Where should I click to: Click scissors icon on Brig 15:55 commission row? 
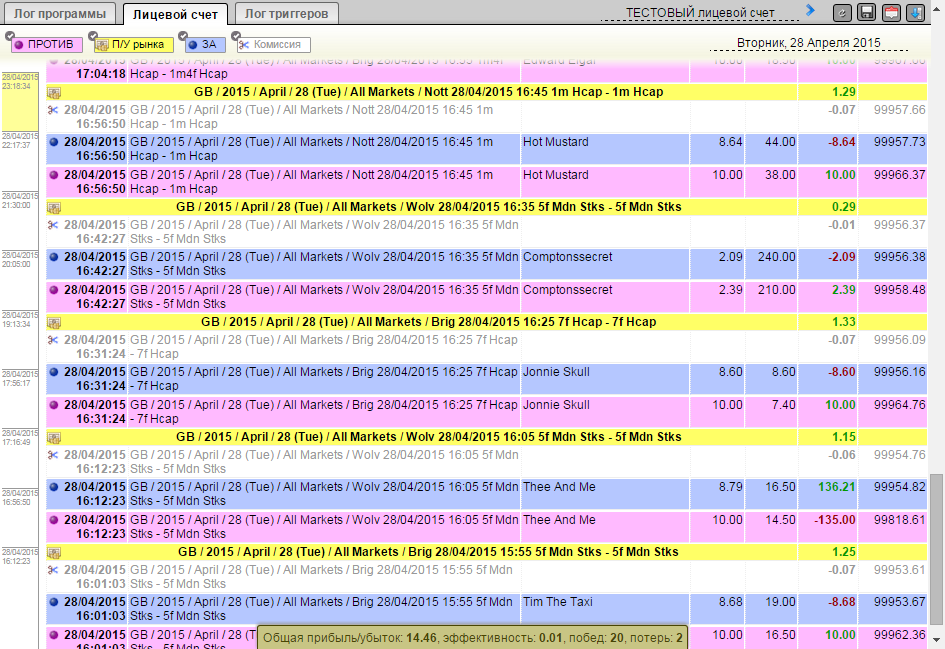coord(54,571)
